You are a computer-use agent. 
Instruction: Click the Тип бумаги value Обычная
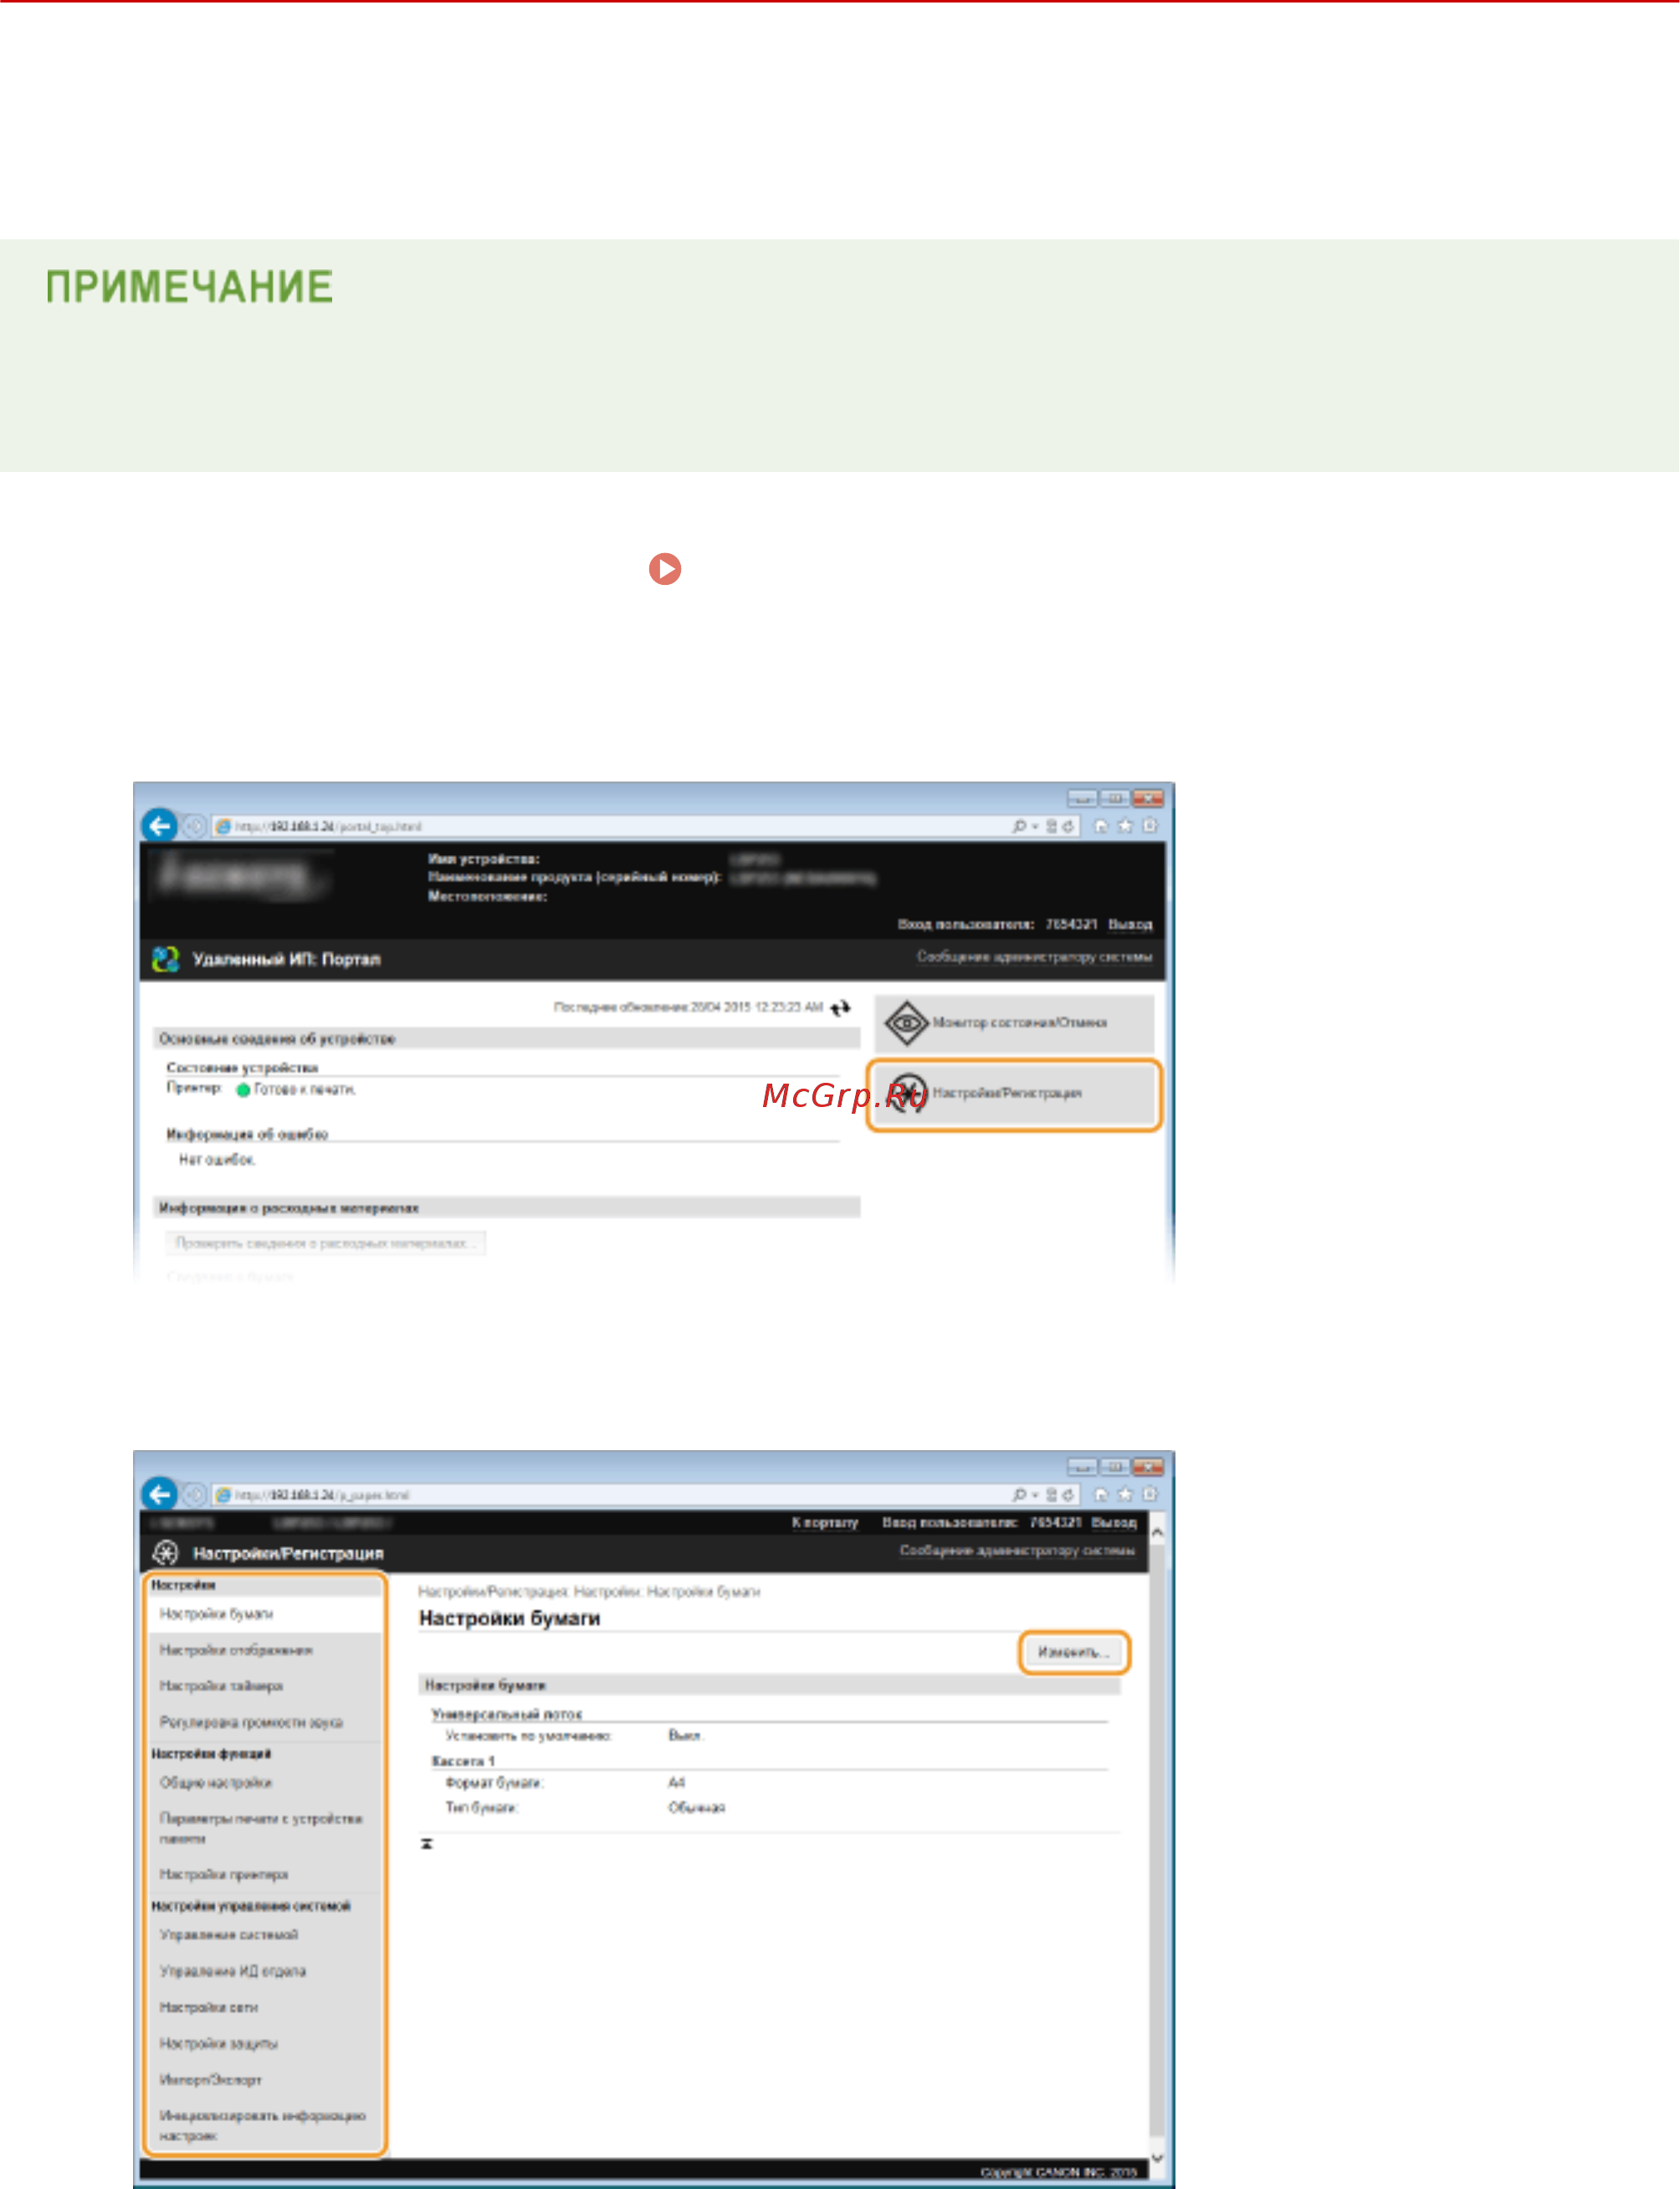697,1807
